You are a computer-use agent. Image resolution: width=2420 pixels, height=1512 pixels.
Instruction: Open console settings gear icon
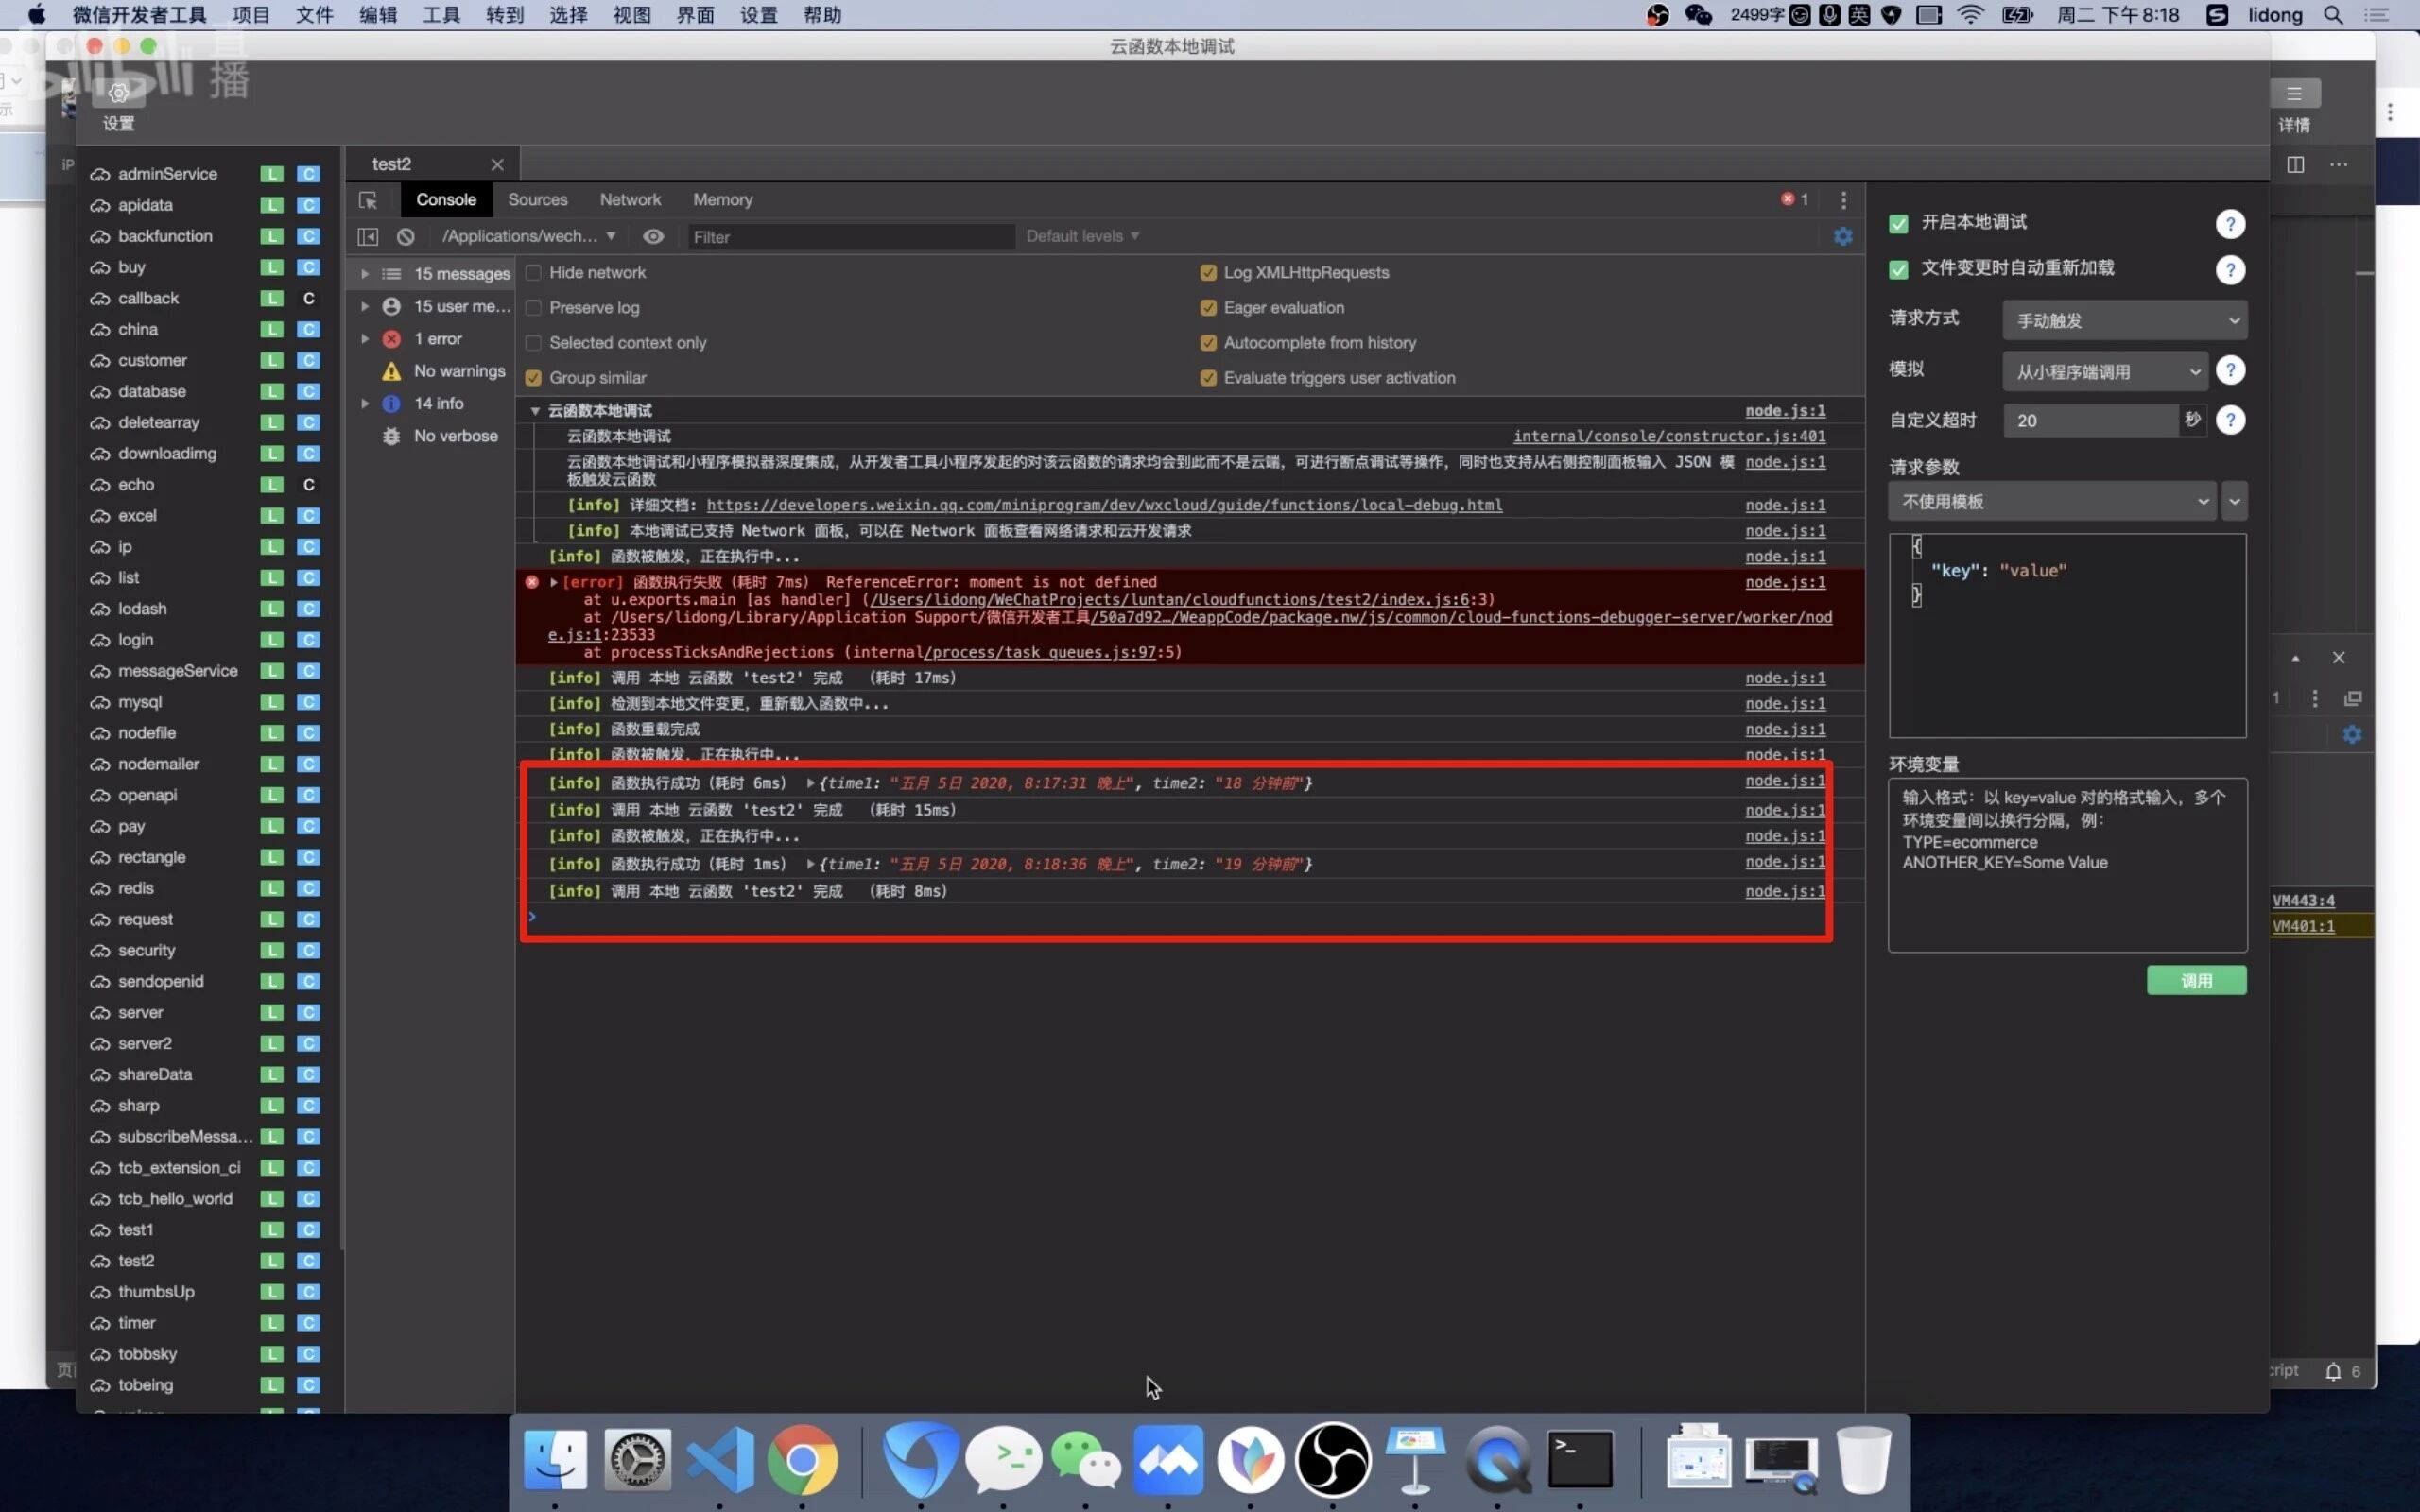coord(1842,237)
